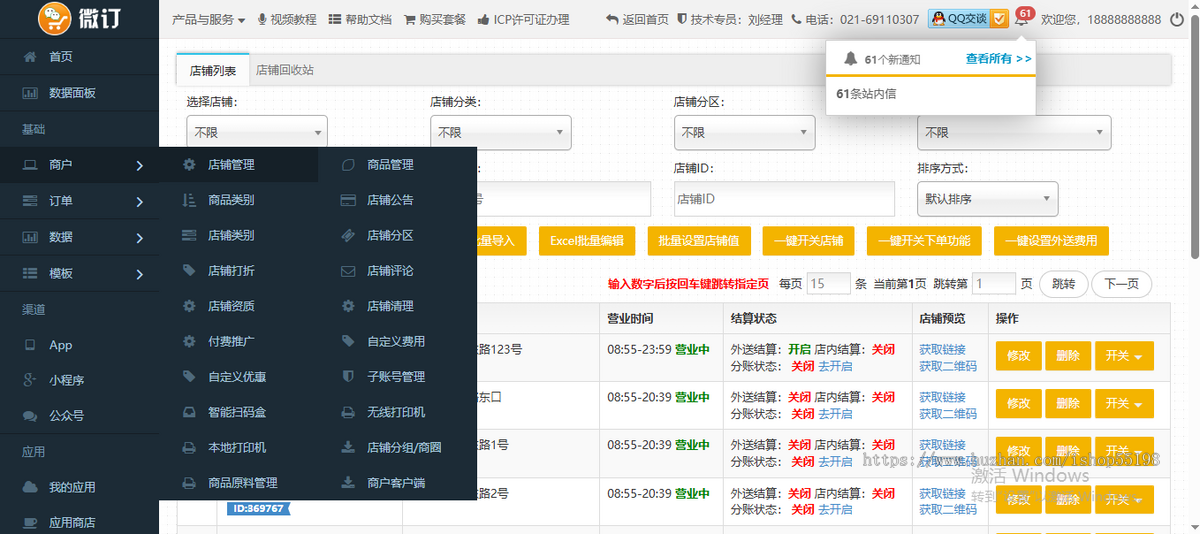Click the 店铺ID input field
The width and height of the screenshot is (1200, 534).
coord(784,199)
